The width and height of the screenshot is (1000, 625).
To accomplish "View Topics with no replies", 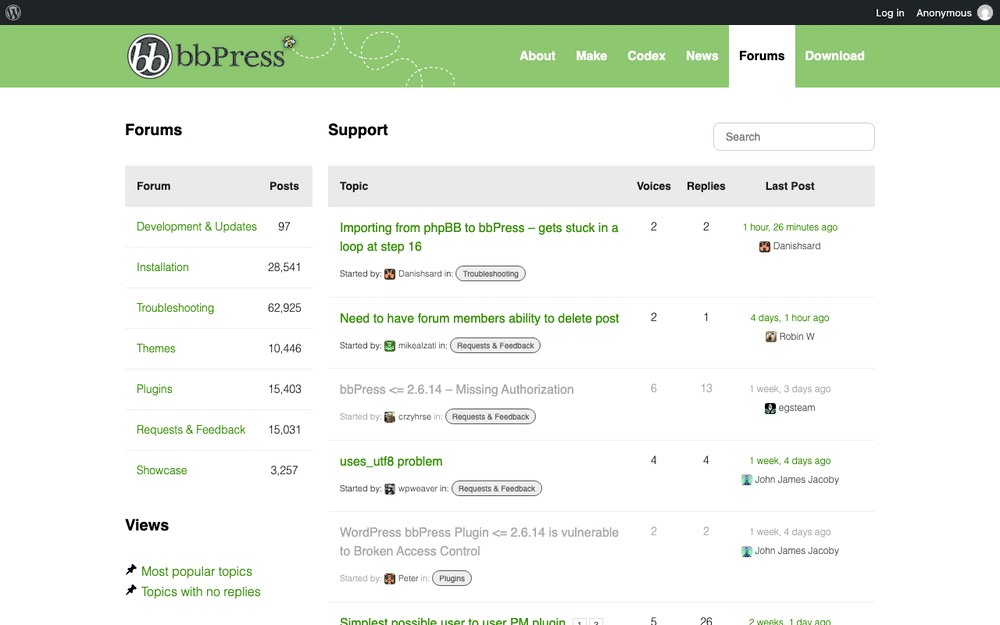I will tap(201, 592).
